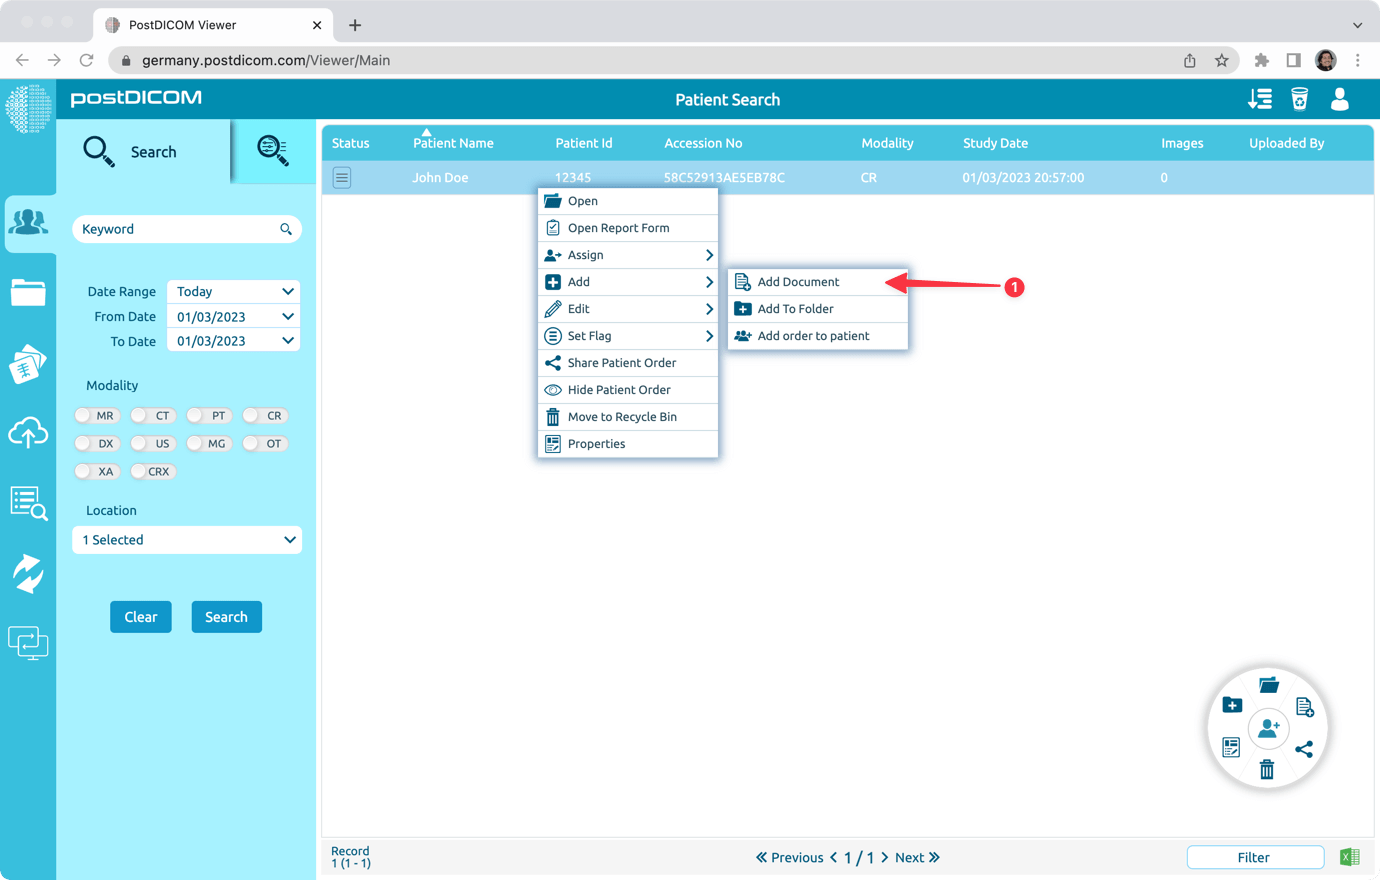The width and height of the screenshot is (1380, 880).
Task: Select the CT modality filter
Action: (x=153, y=415)
